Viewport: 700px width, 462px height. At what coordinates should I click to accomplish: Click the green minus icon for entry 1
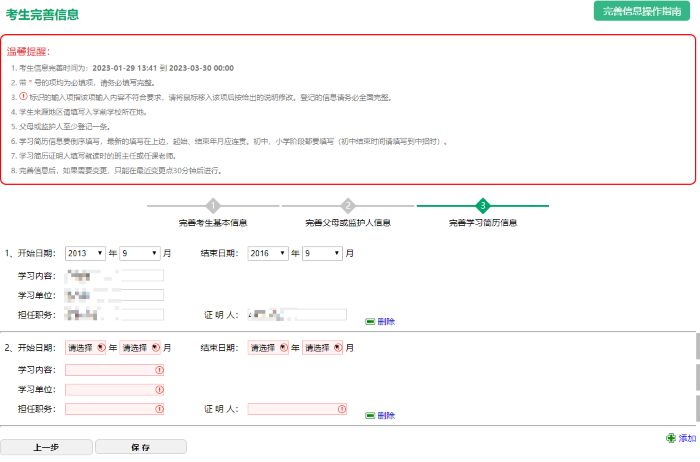coord(370,321)
